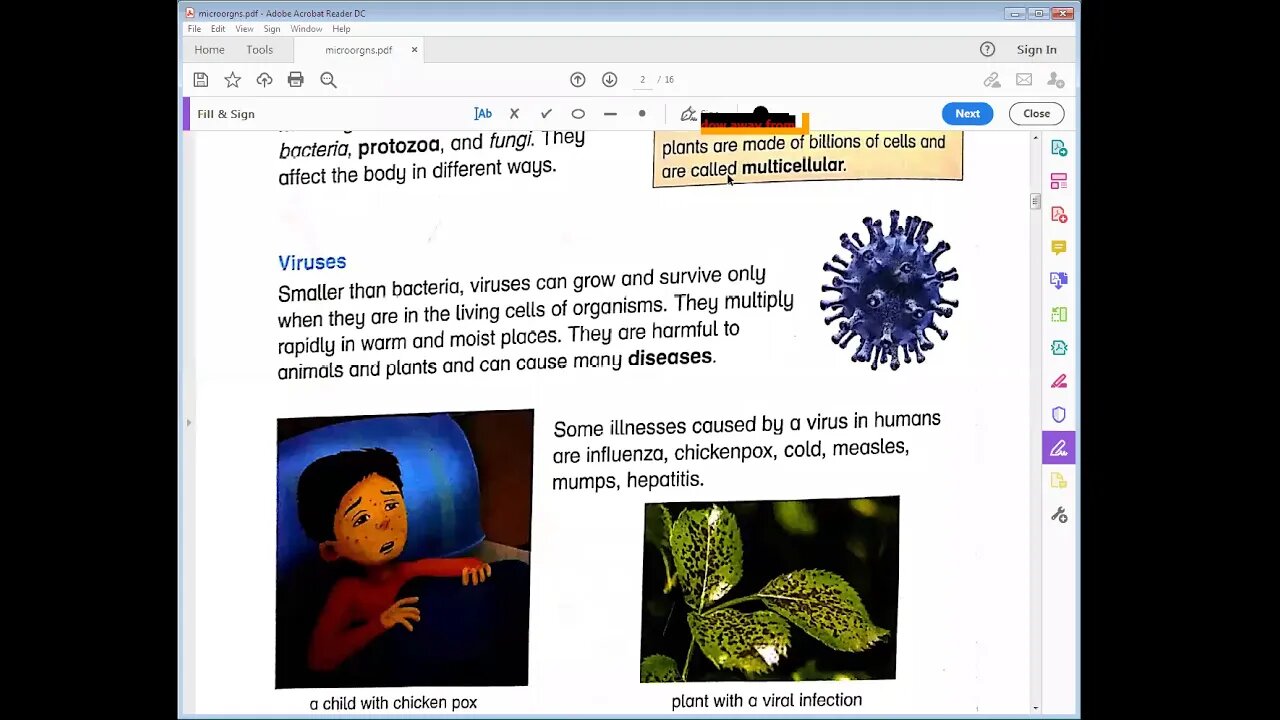Save the file with the floppy disk icon
The width and height of the screenshot is (1280, 720).
point(201,80)
